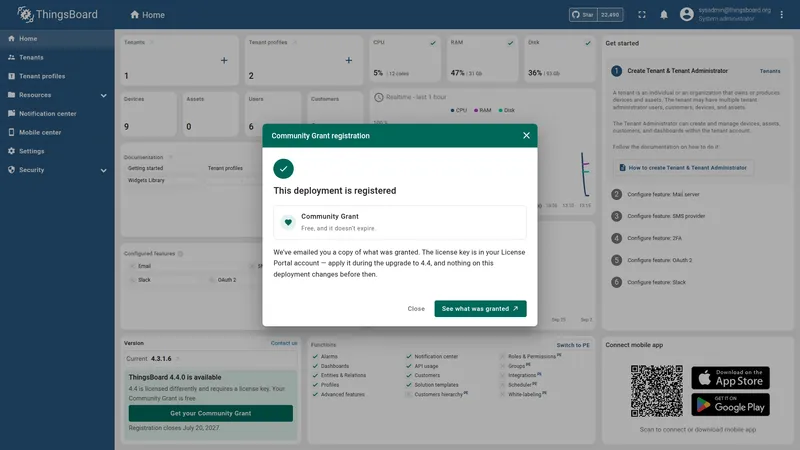Click the Community Grant heart icon
This screenshot has width=800, height=450.
(288, 222)
